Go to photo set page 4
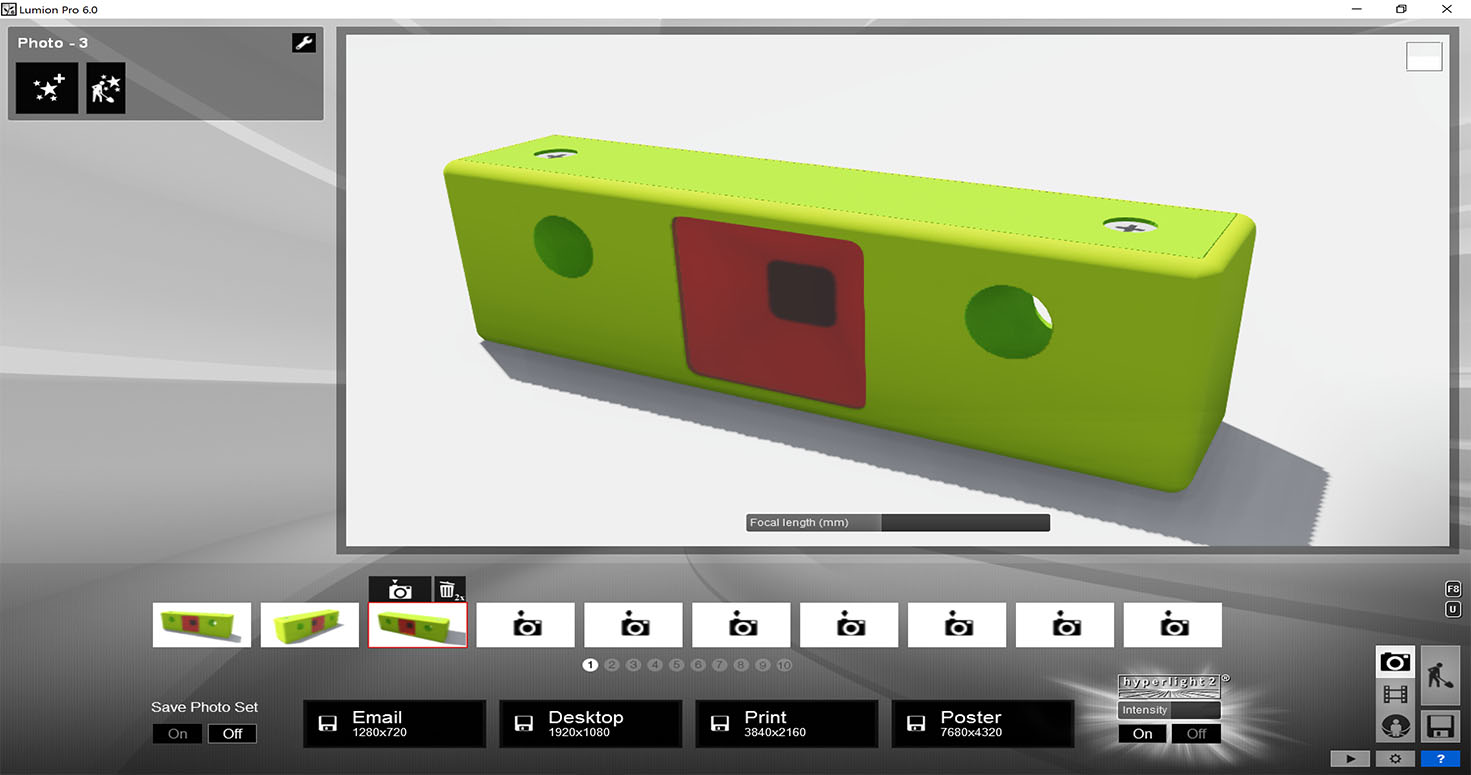The image size is (1471, 775). (x=655, y=665)
